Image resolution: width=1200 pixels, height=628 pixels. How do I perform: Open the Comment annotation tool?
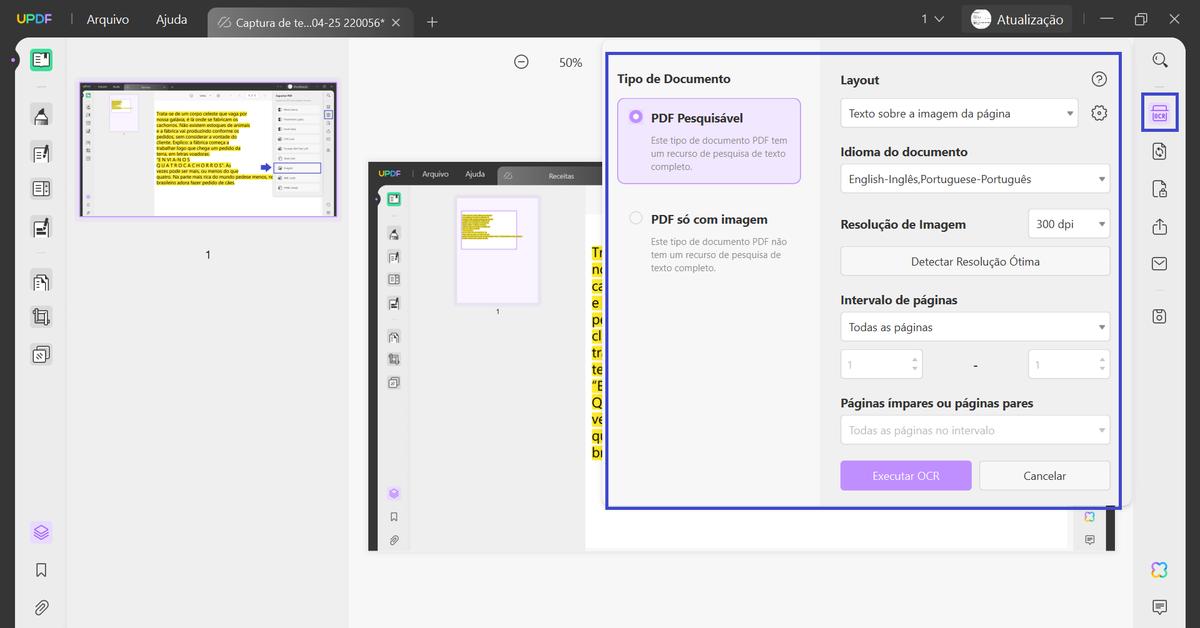[40, 113]
